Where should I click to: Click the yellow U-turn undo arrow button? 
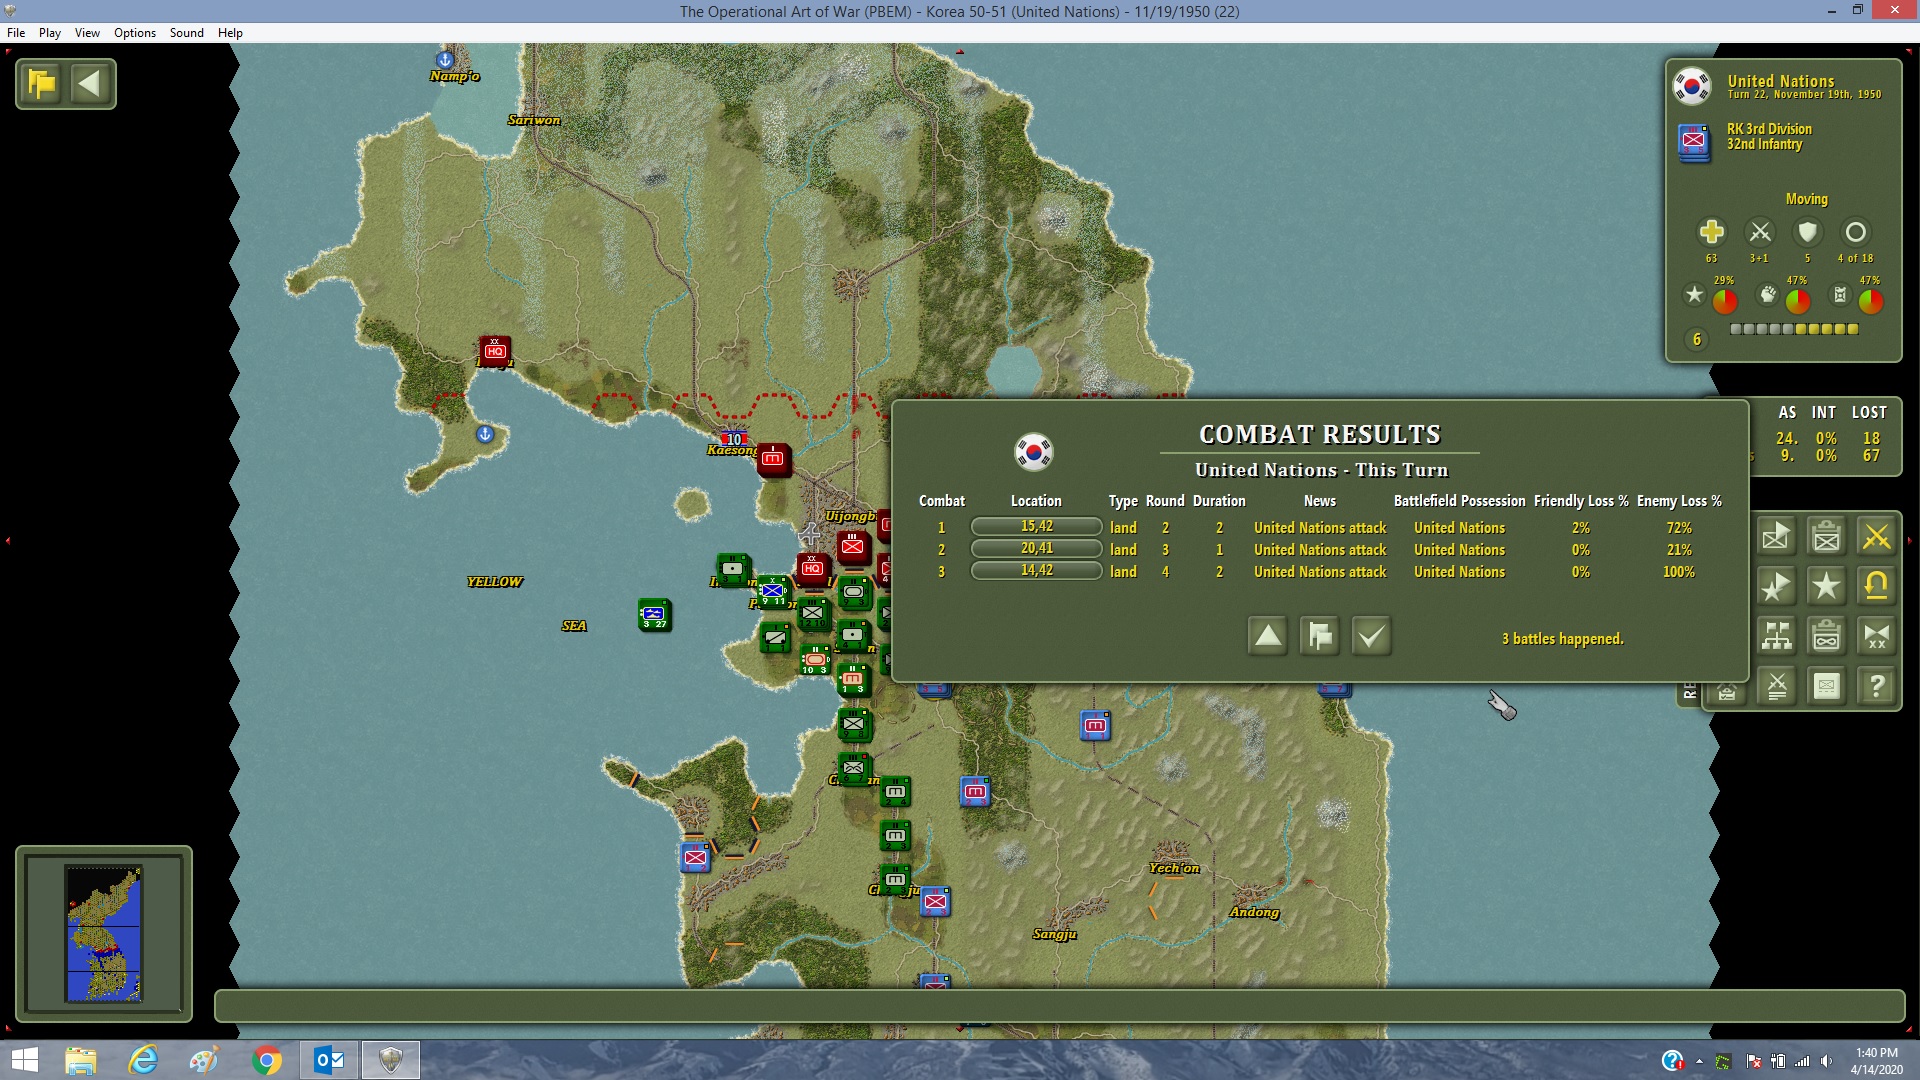1876,587
